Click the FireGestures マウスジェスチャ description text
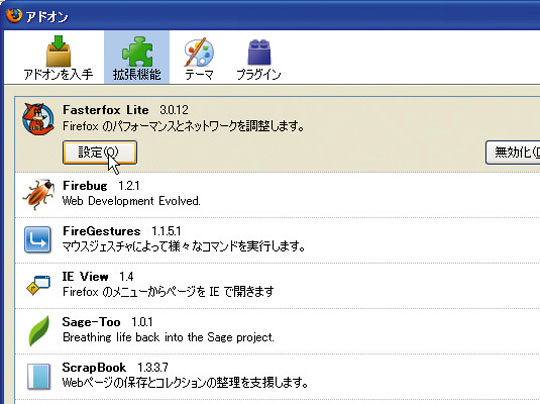 184,246
